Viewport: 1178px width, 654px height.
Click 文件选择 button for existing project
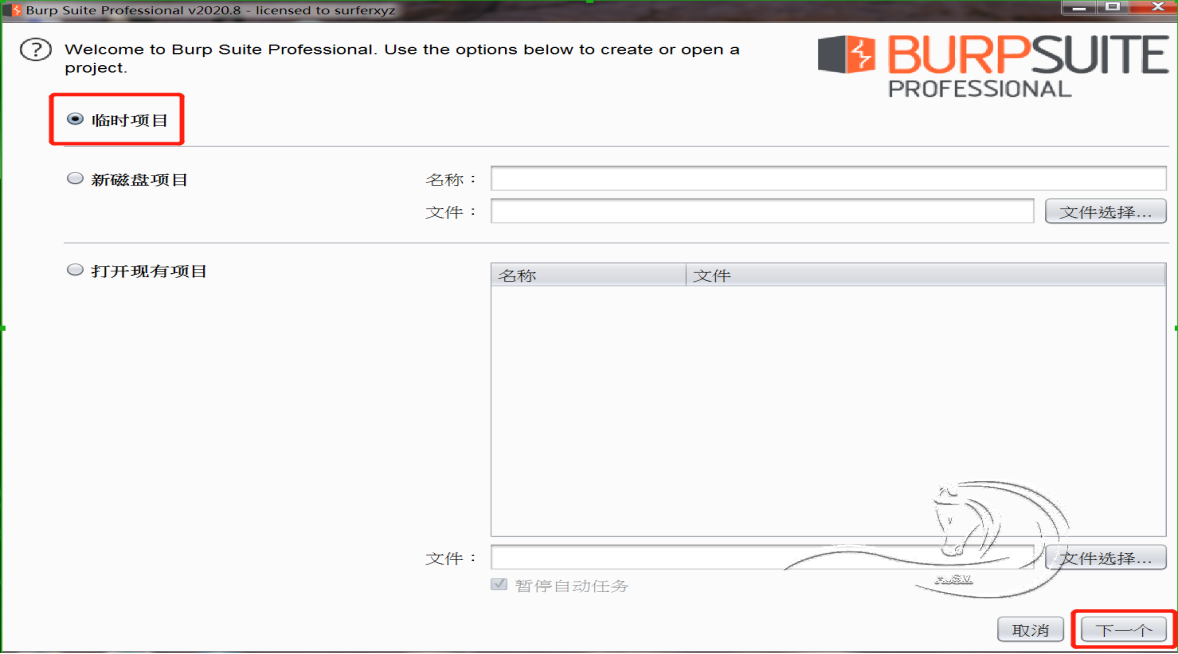tap(1105, 558)
